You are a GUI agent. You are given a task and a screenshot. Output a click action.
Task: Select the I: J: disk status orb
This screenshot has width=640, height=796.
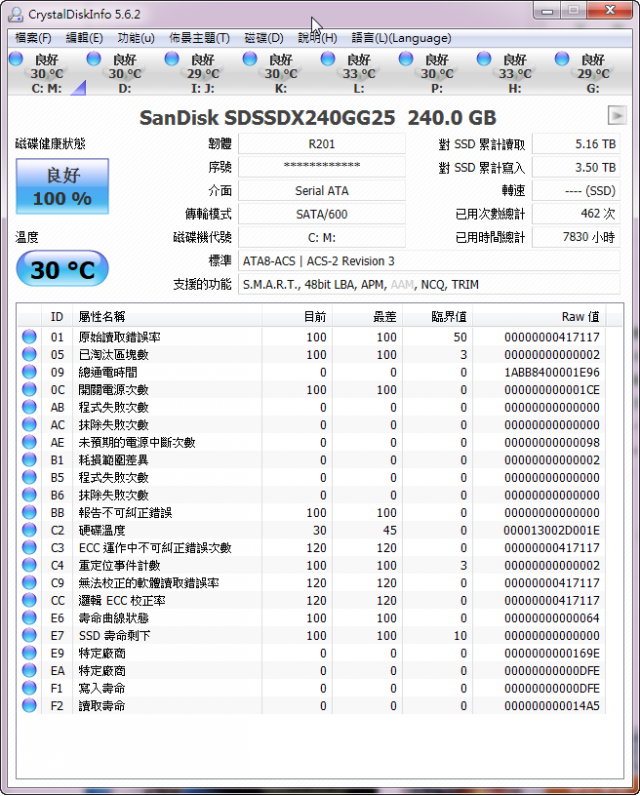[x=172, y=59]
